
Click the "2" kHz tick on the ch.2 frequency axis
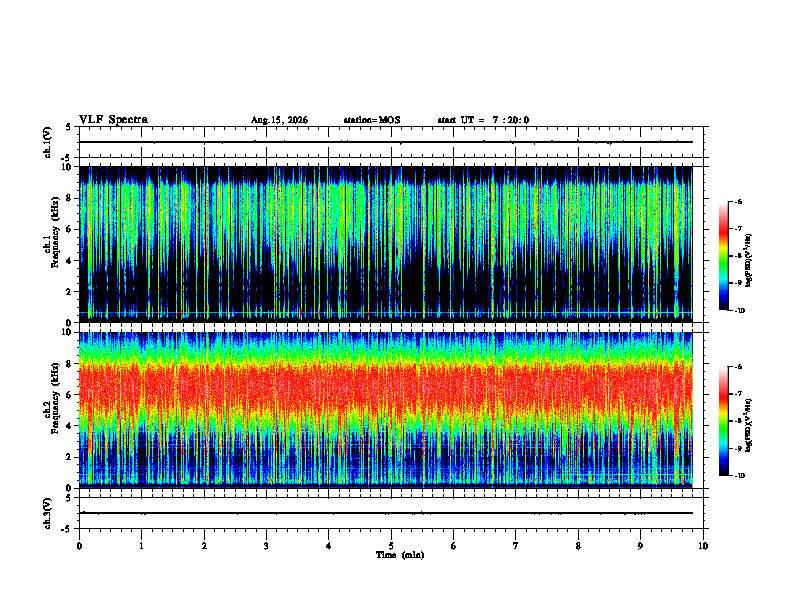coord(69,457)
